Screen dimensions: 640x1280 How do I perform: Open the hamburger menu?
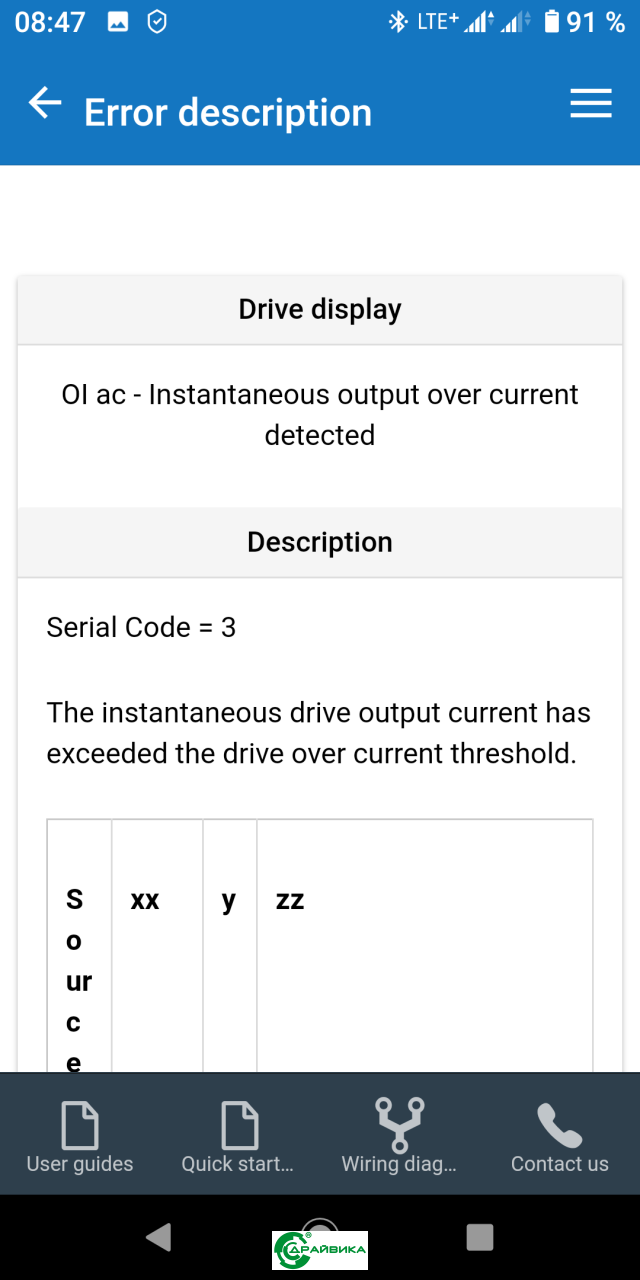click(591, 103)
